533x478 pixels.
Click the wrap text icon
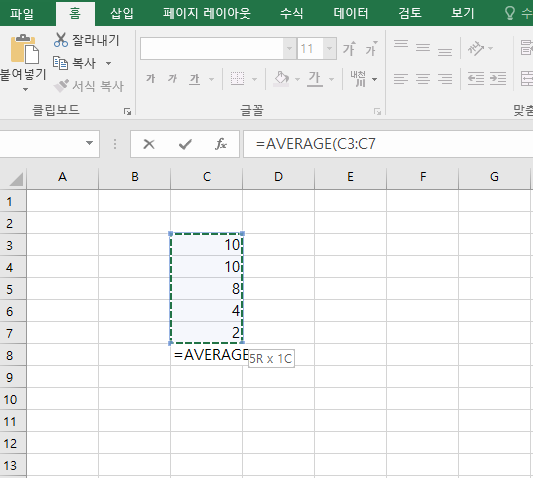click(527, 48)
